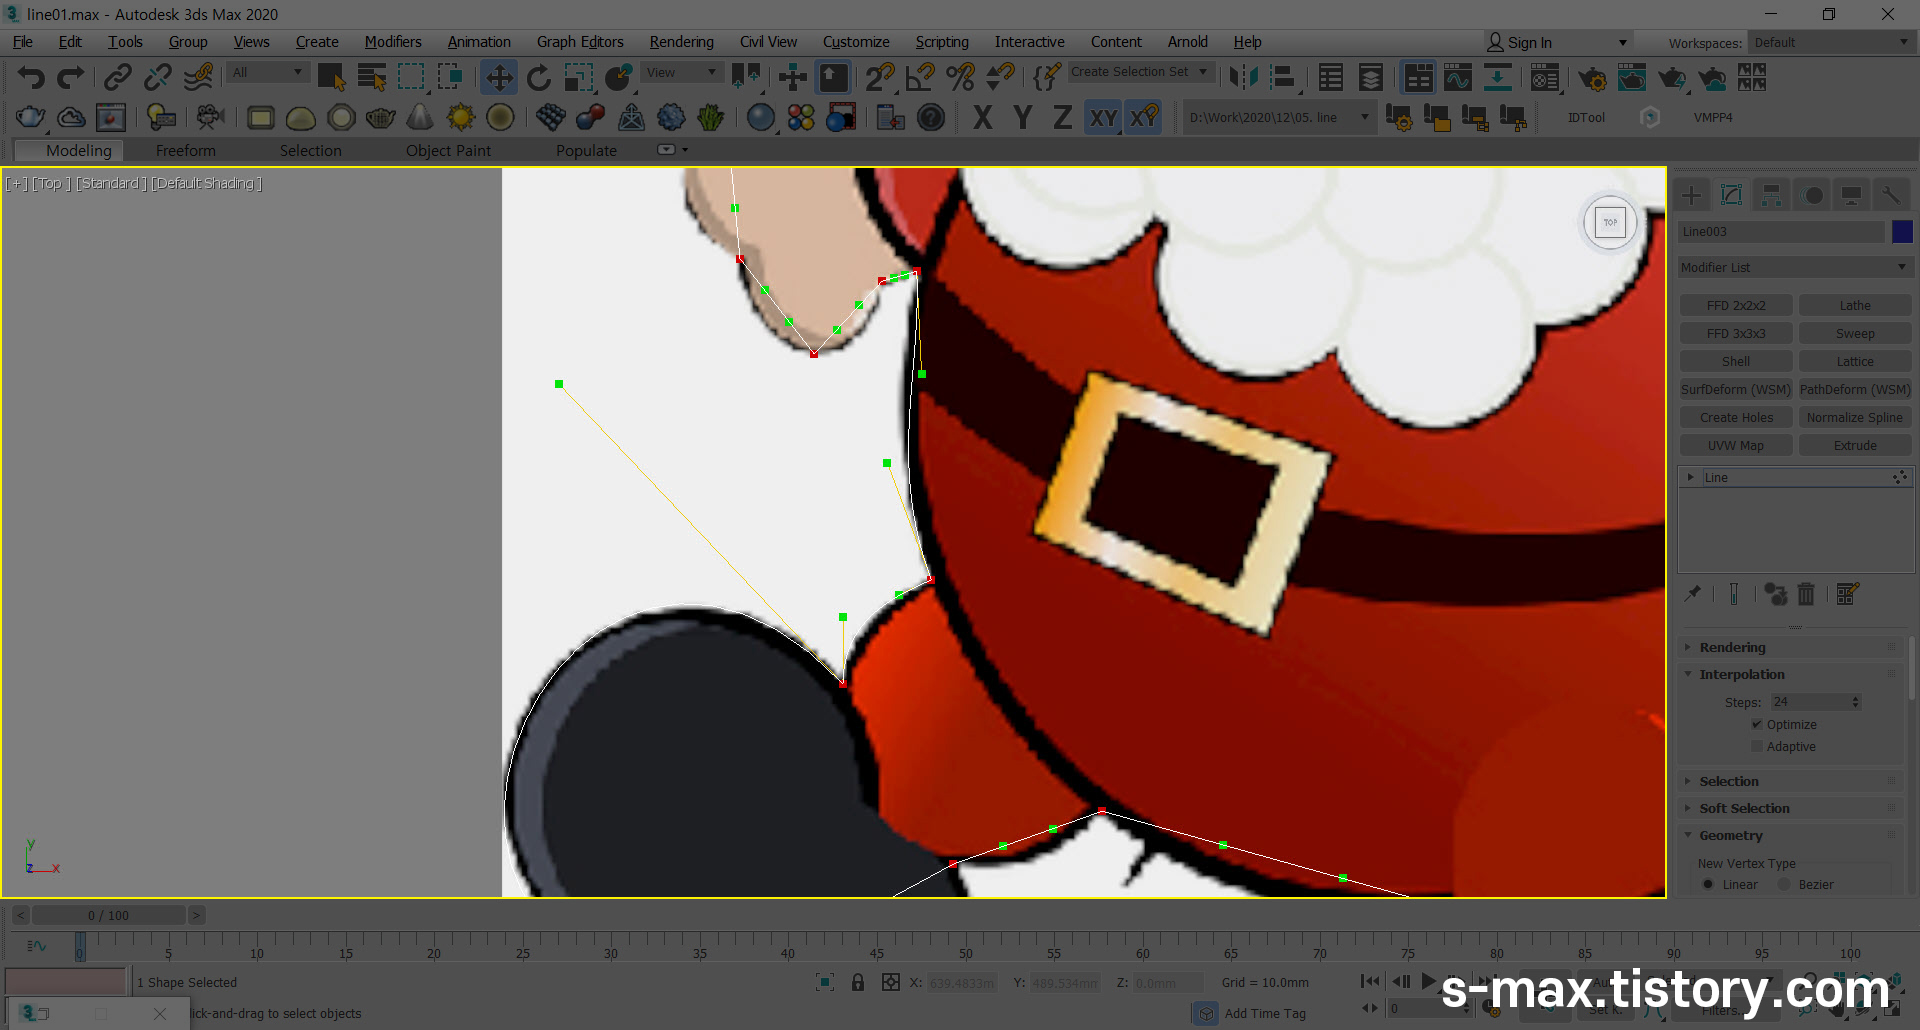The image size is (1920, 1030).
Task: Apply the Sweep modifier button
Action: point(1855,333)
